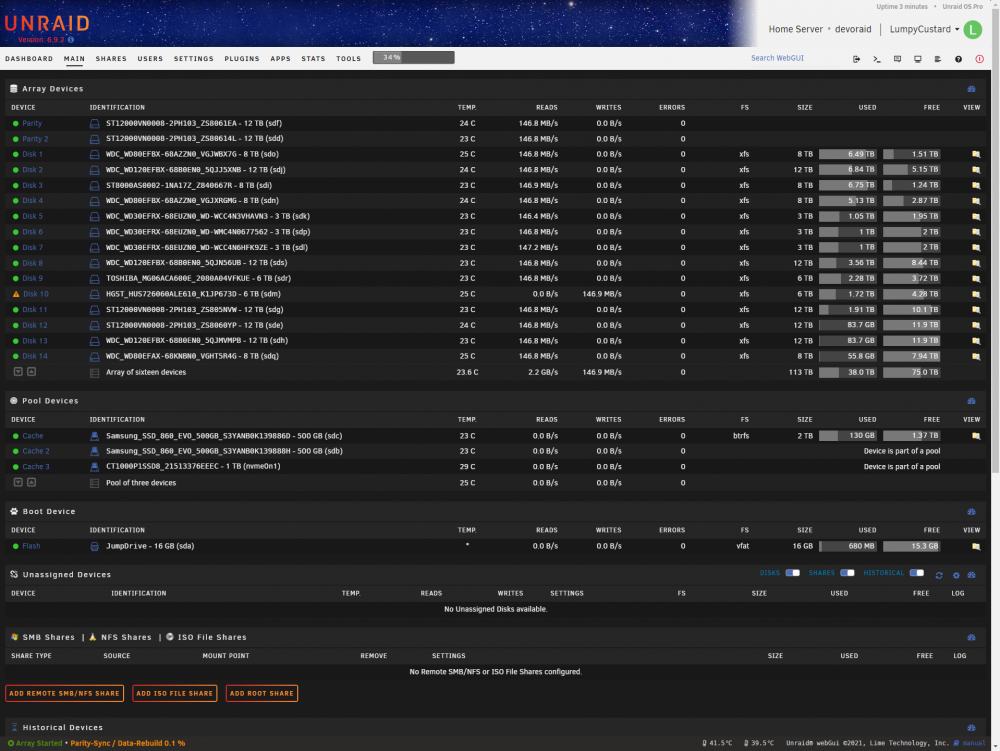Go to the USERS tab
The height and width of the screenshot is (751, 1000).
coord(150,59)
